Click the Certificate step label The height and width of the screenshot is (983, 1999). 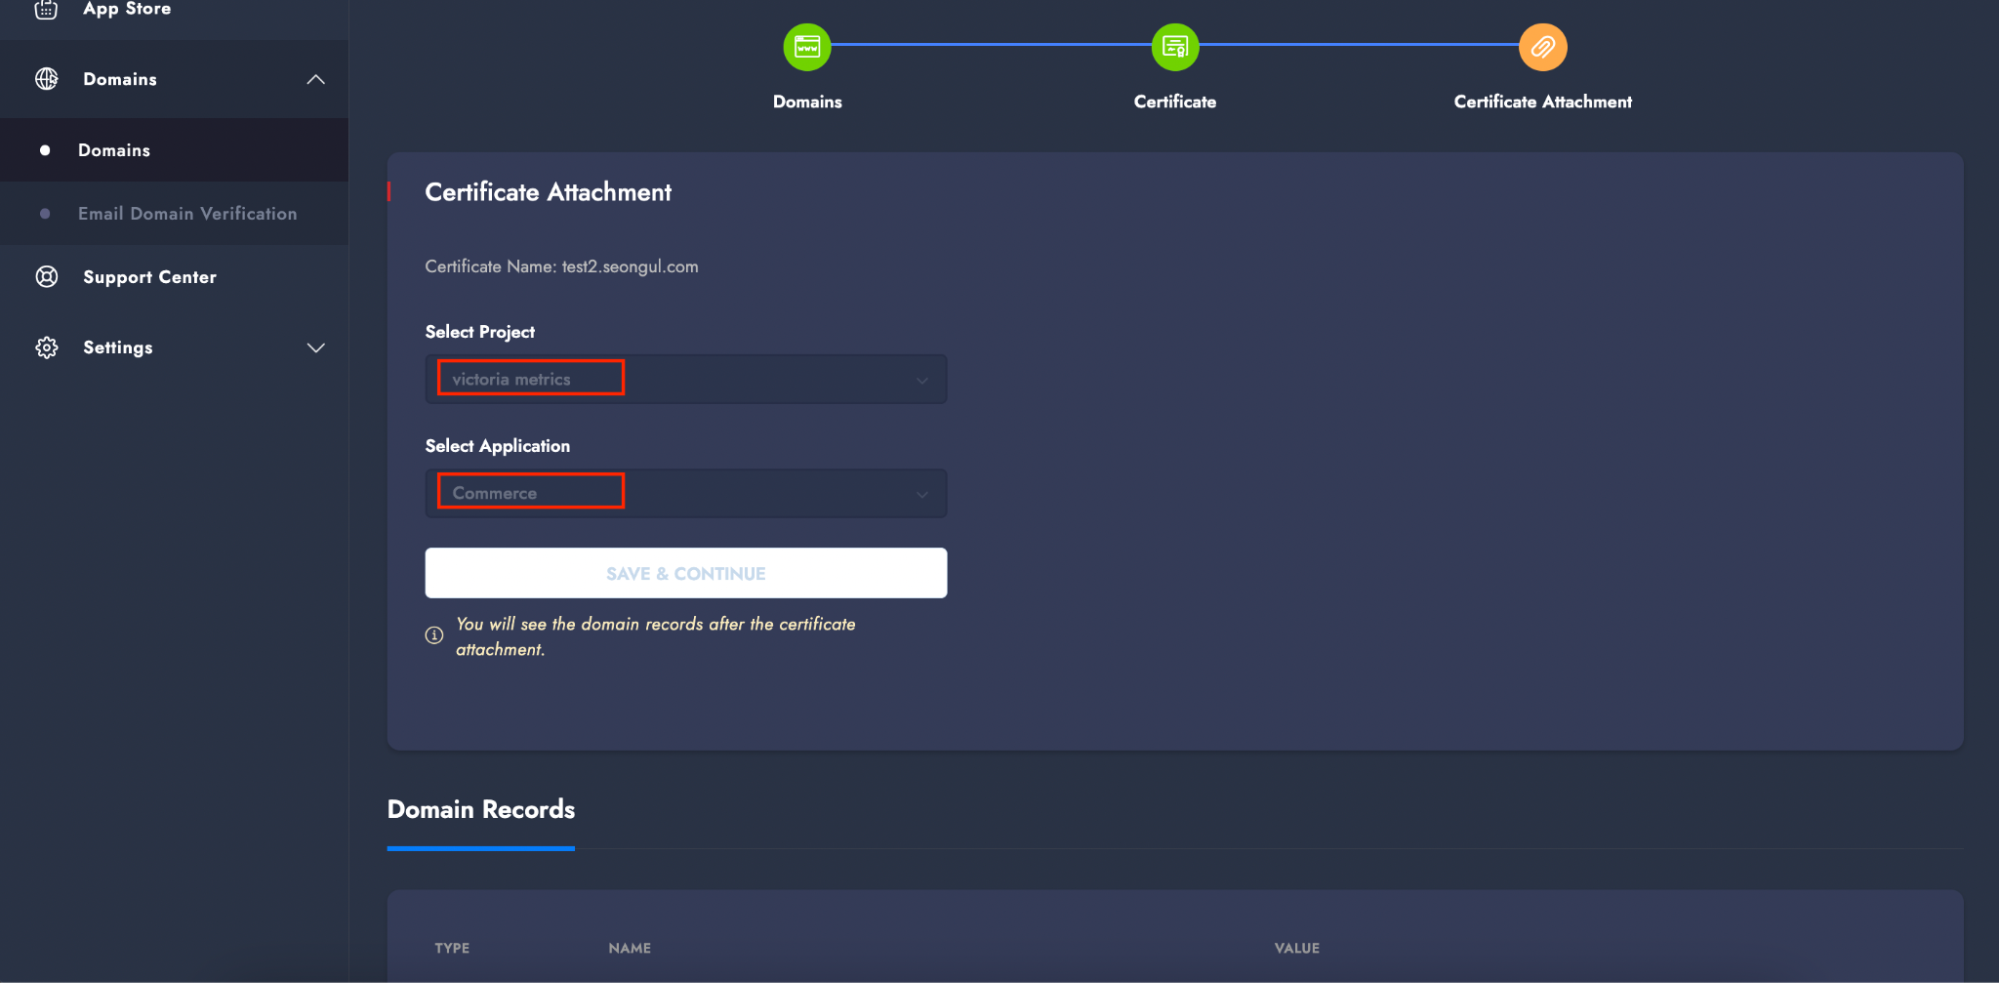1174,102
